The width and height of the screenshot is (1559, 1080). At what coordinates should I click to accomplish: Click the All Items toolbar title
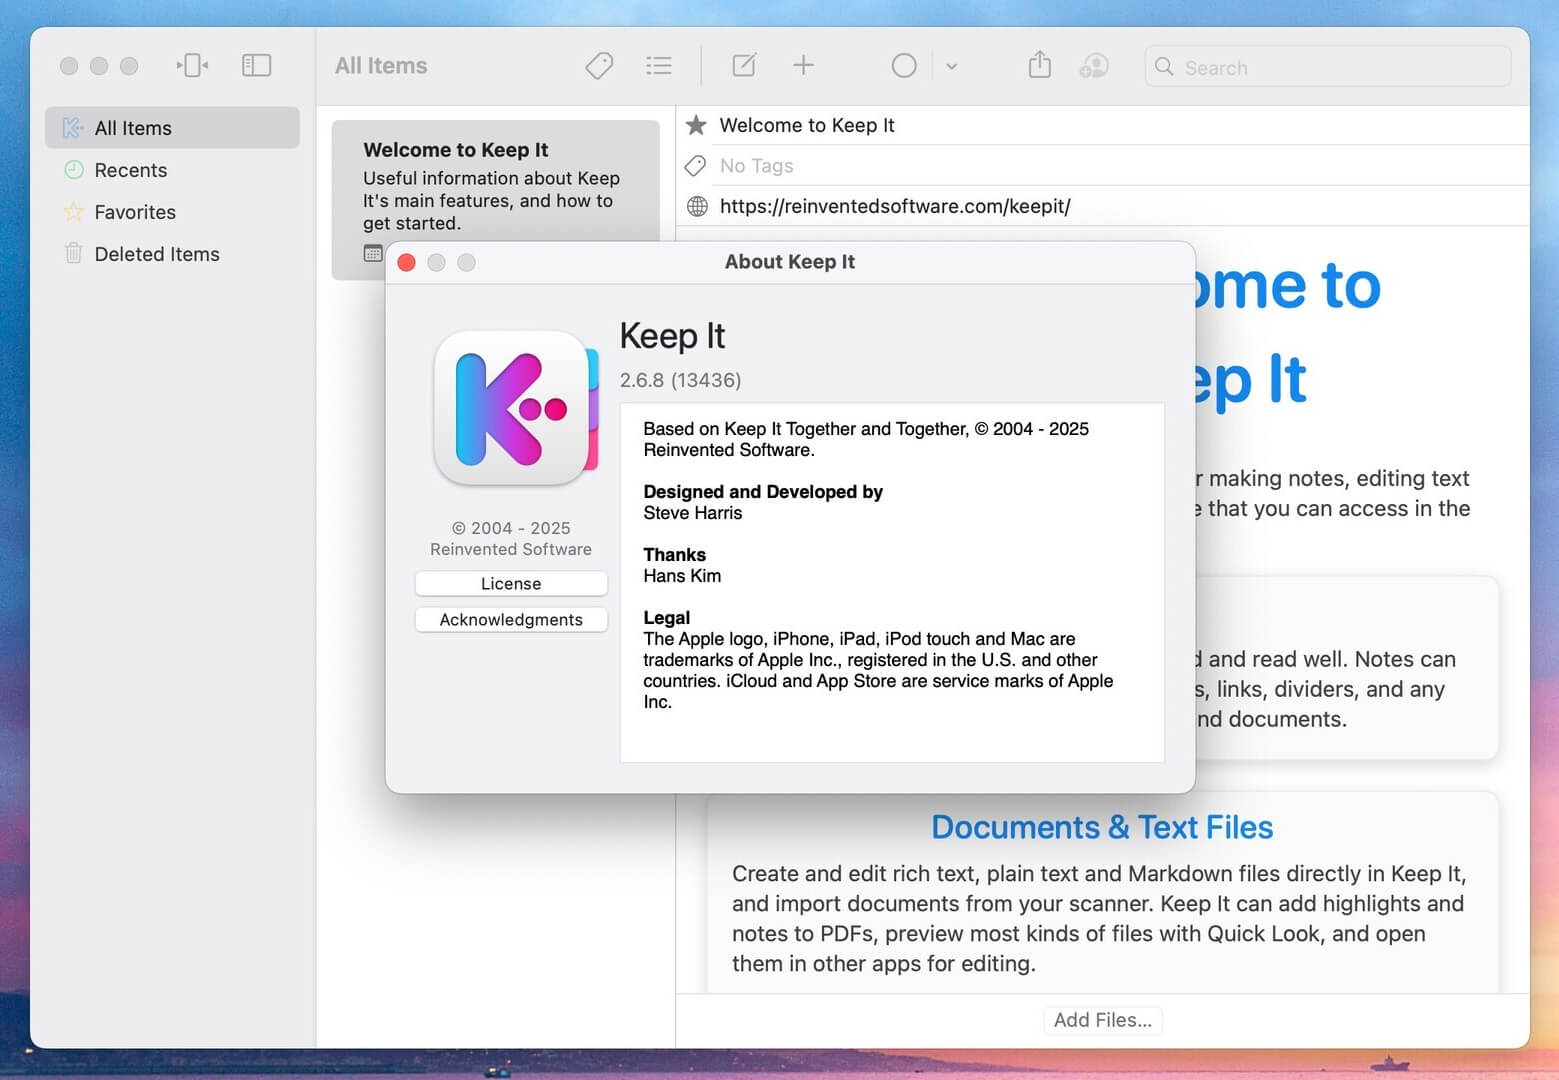tap(381, 66)
